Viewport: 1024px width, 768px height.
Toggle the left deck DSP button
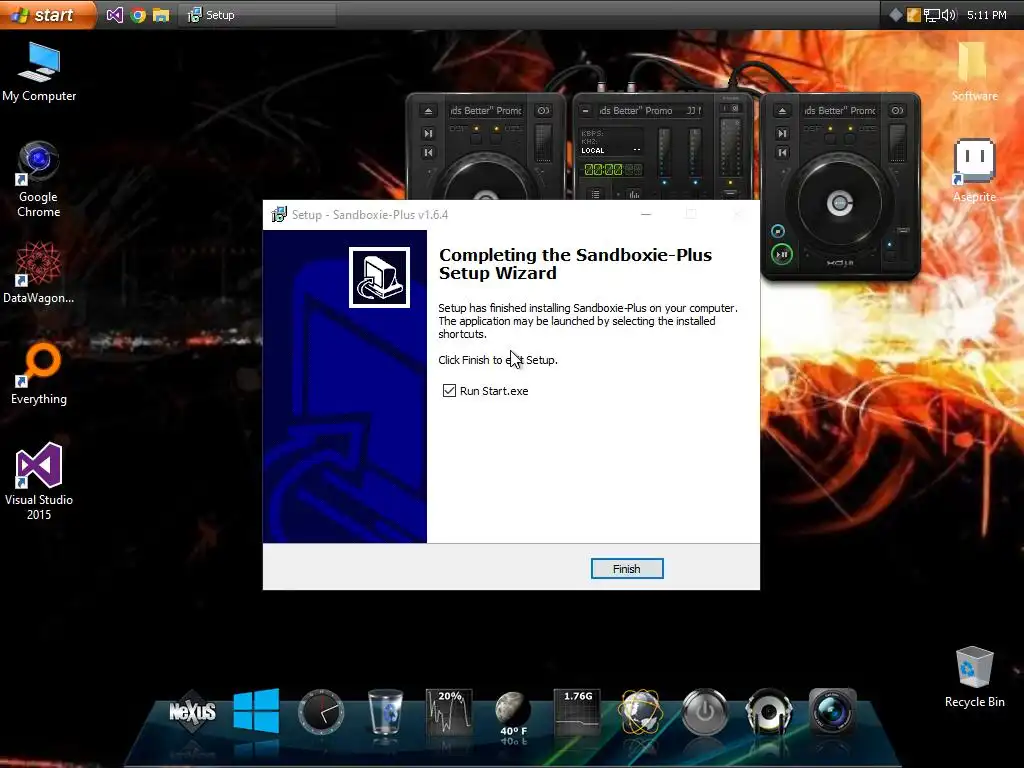[476, 138]
